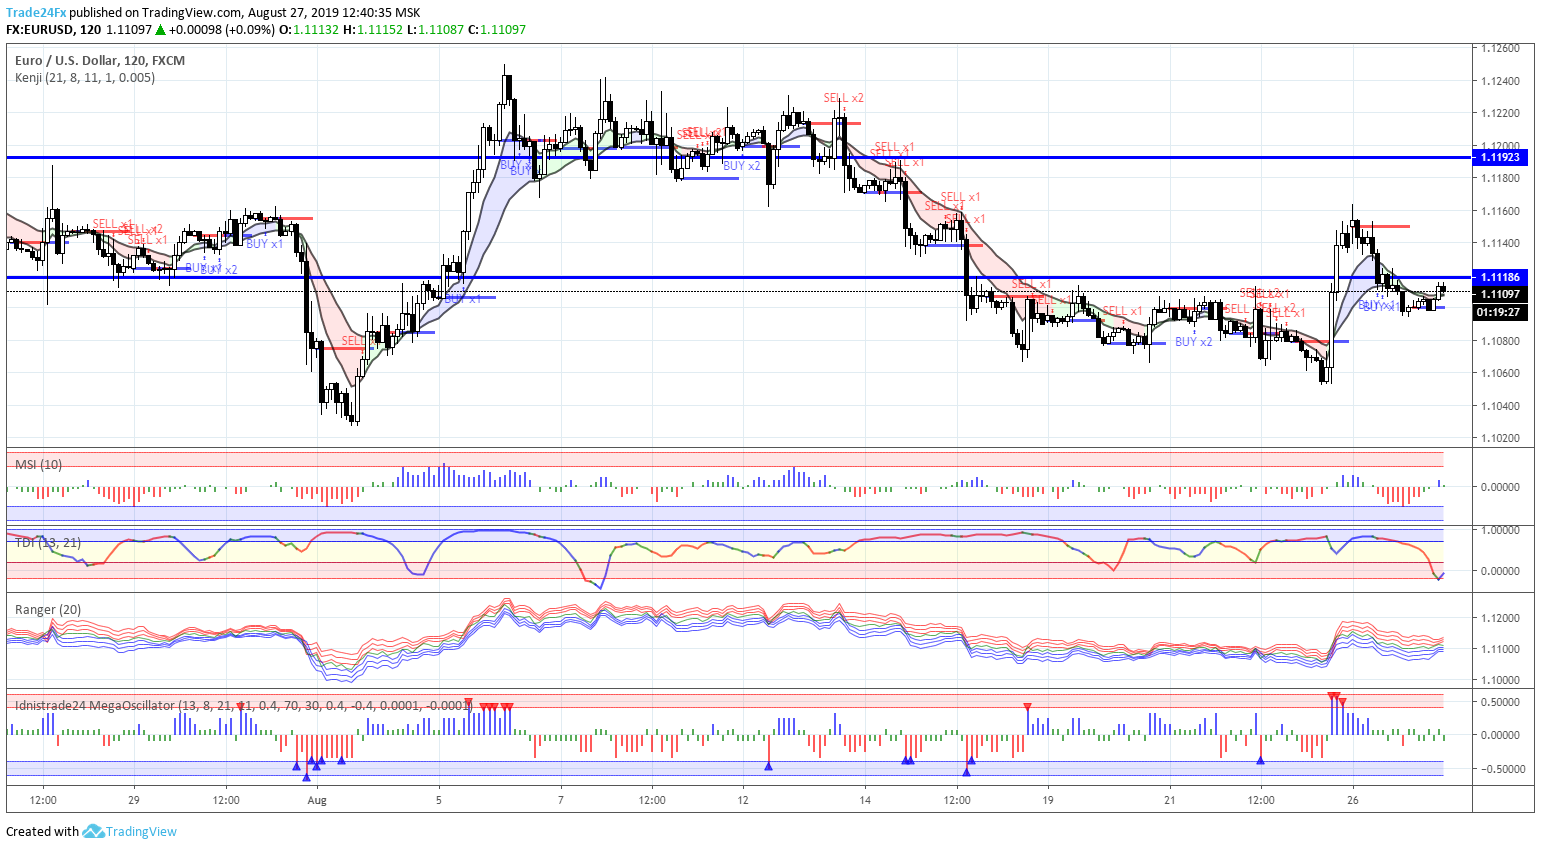Screen dimensions: 1541x849
Task: Click the +0.00098 (+0.09%) change value
Action: pos(222,30)
